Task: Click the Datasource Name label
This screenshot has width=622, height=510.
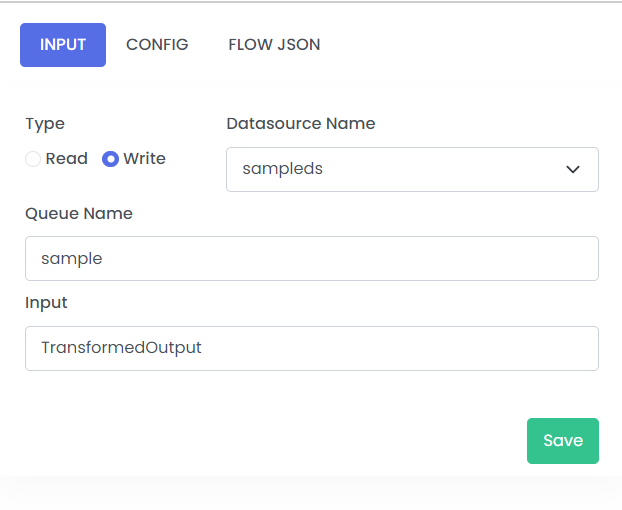Action: pos(301,124)
